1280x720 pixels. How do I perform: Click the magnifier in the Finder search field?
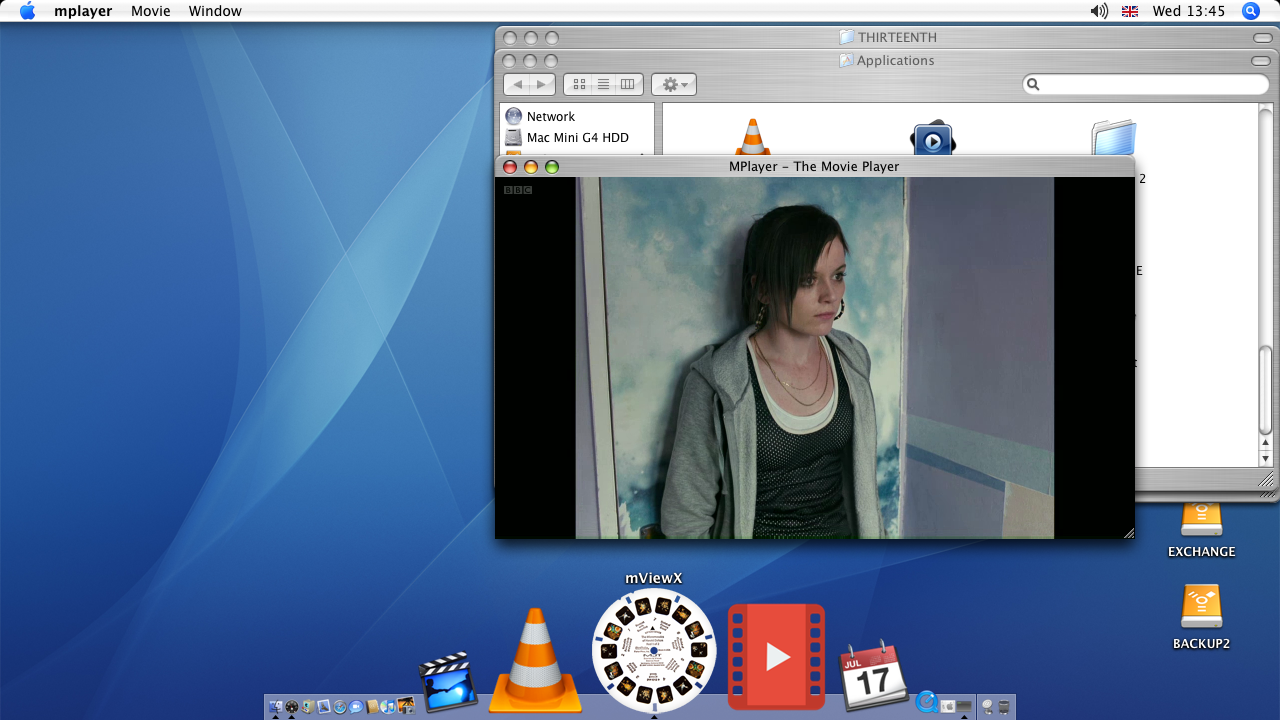[x=1034, y=85]
